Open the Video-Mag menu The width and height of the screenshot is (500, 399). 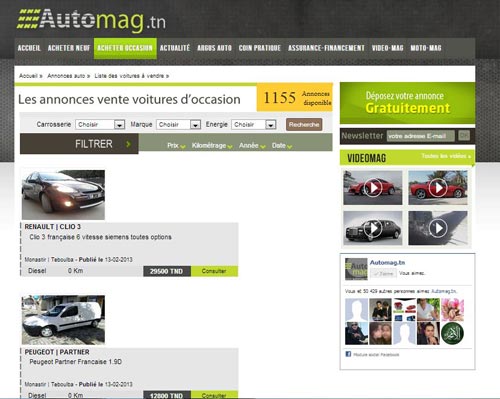(387, 48)
